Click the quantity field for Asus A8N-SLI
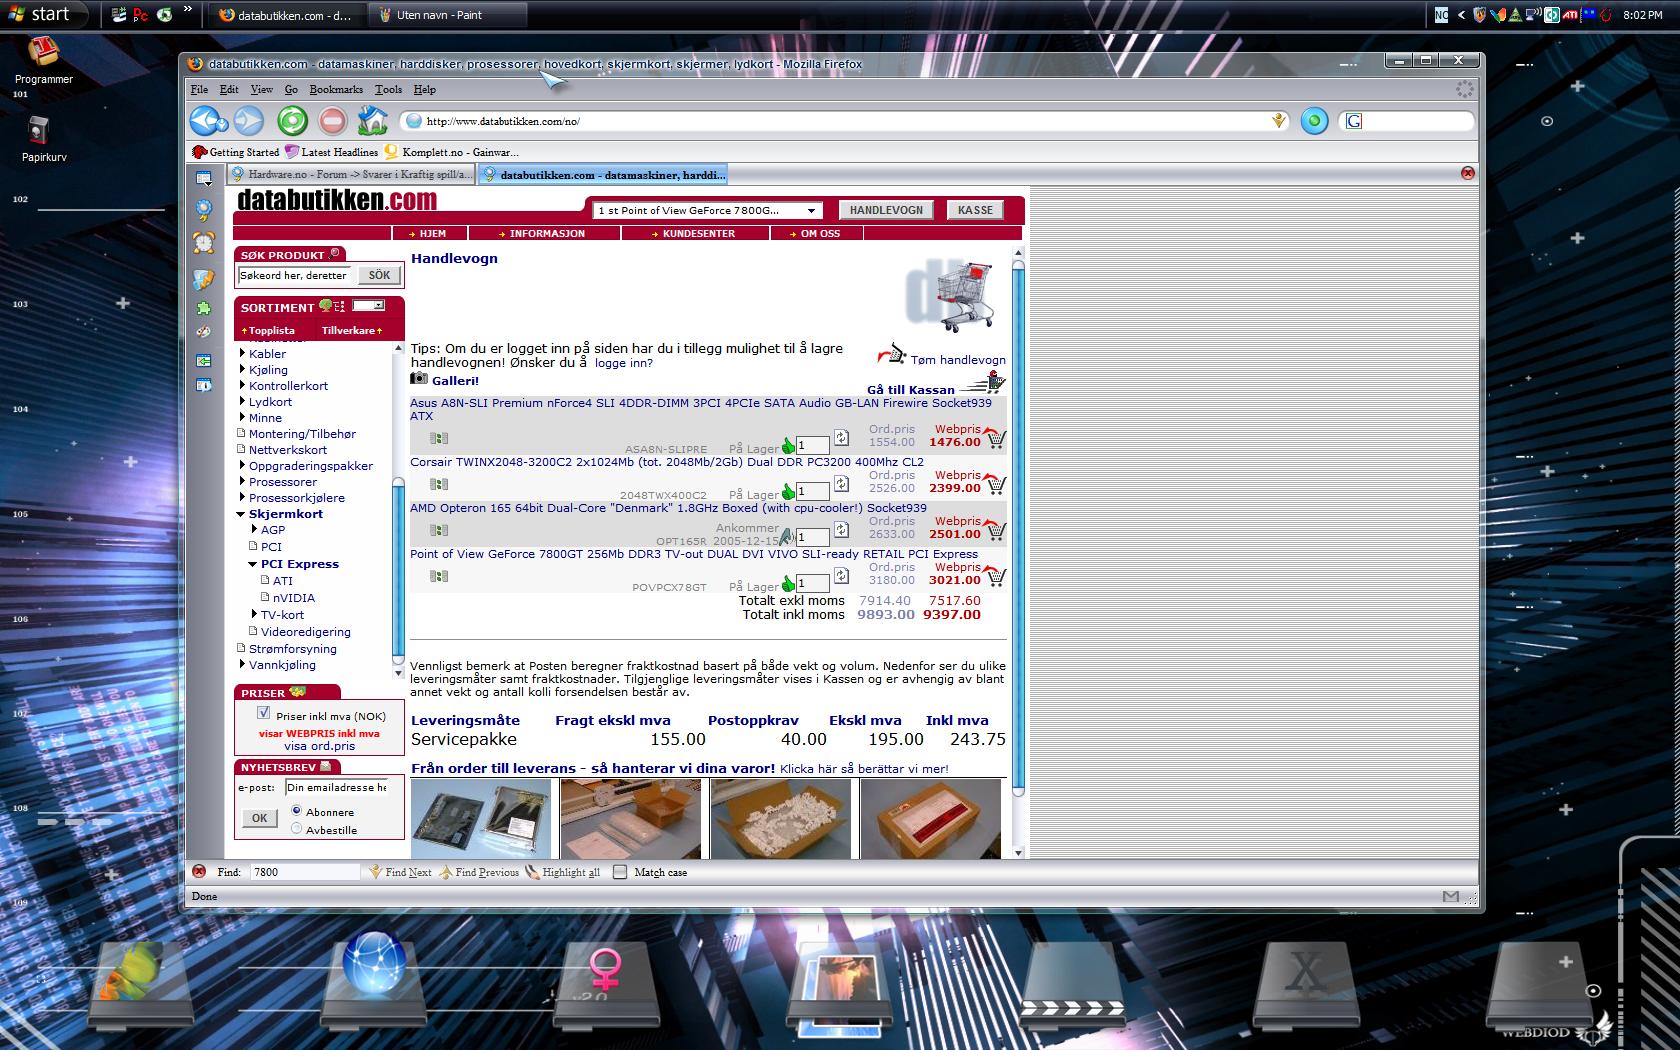 click(x=813, y=445)
